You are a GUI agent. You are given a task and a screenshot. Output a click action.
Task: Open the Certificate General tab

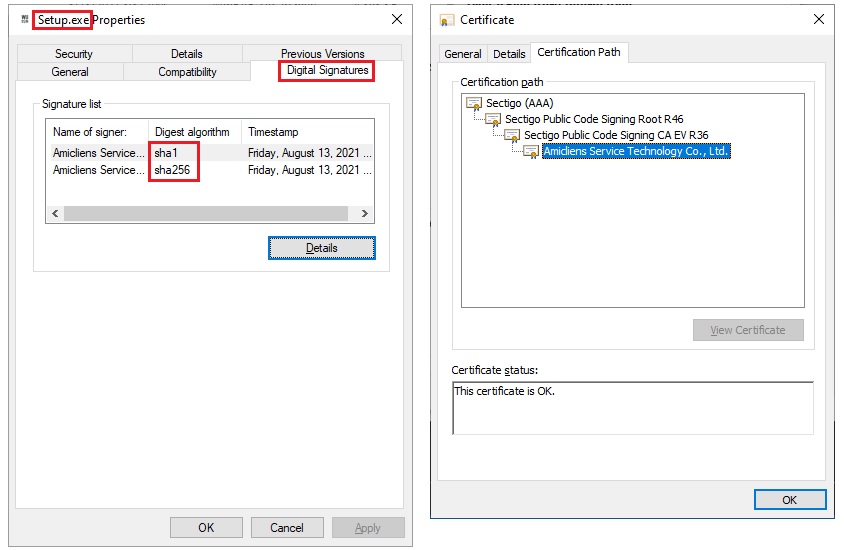click(x=463, y=54)
